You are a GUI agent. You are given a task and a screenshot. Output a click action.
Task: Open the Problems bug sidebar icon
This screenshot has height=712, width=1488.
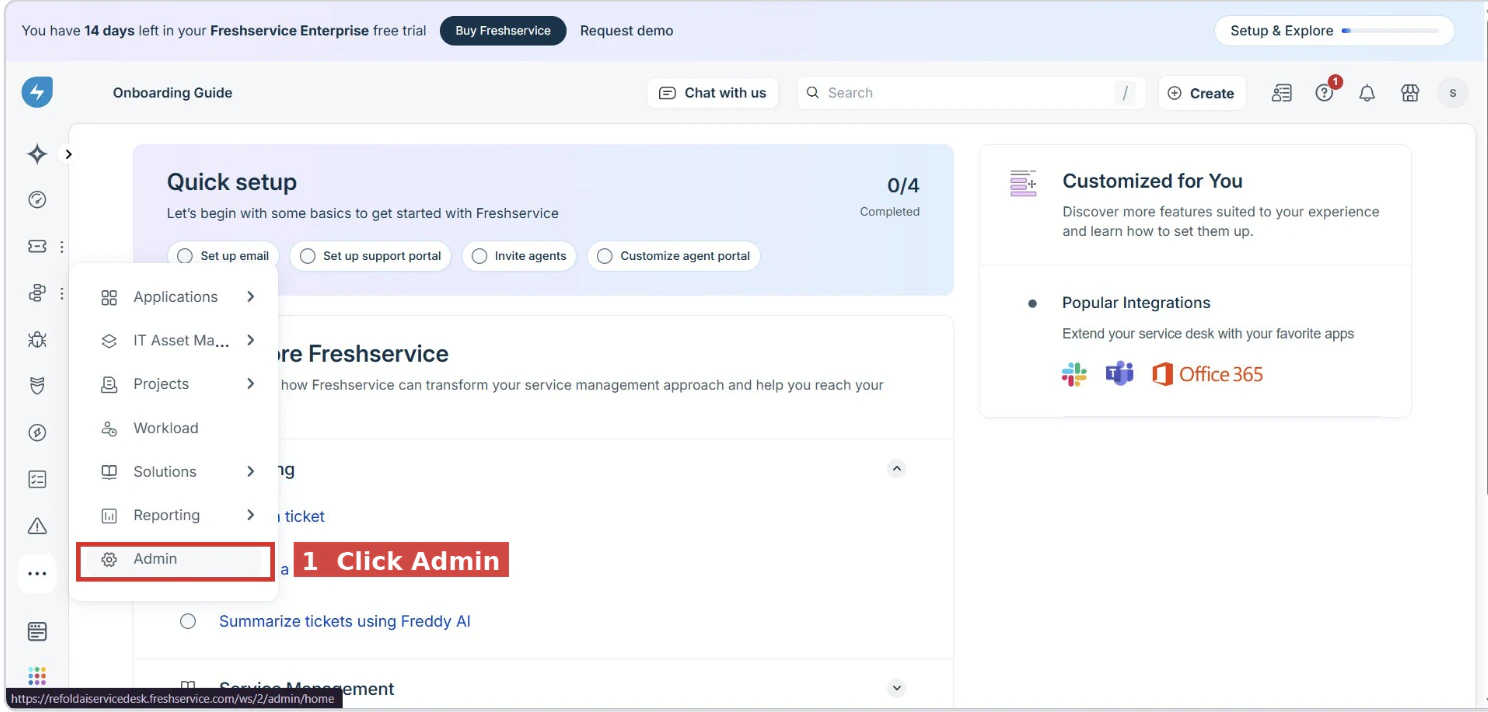click(37, 340)
